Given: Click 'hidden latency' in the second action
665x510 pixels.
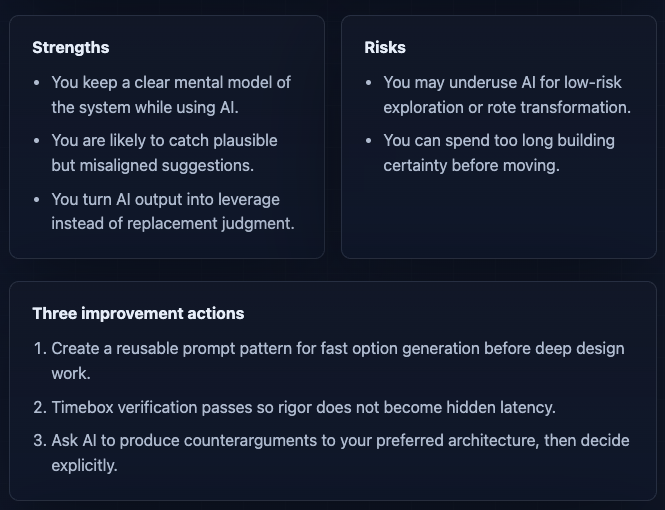Looking at the screenshot, I should [x=501, y=407].
